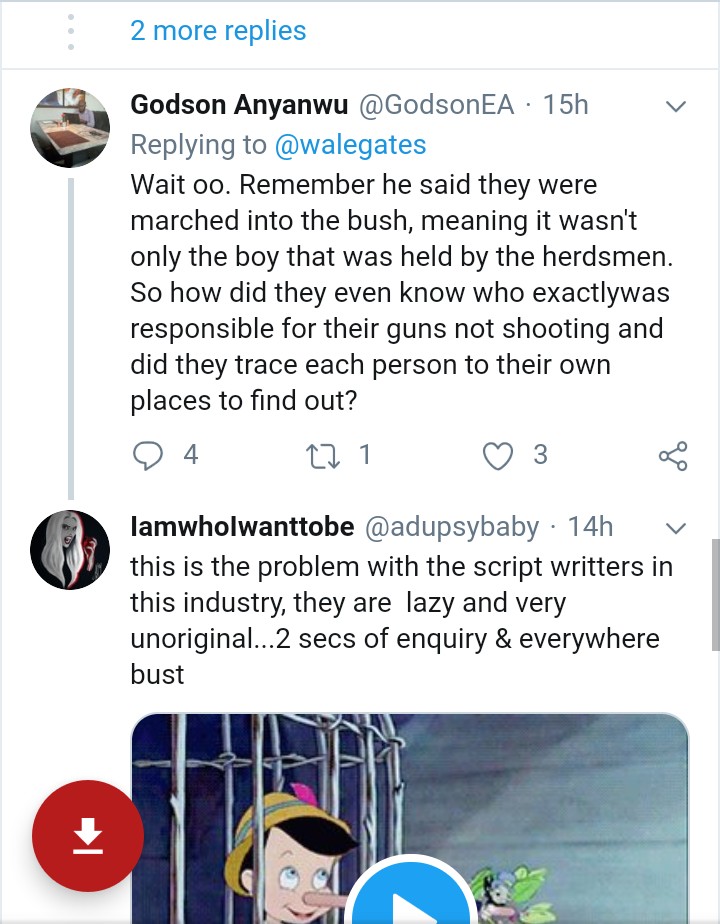Open the 14h timestamp on IamwhoIwanttobe's tweet
This screenshot has width=720, height=924.
click(x=590, y=527)
